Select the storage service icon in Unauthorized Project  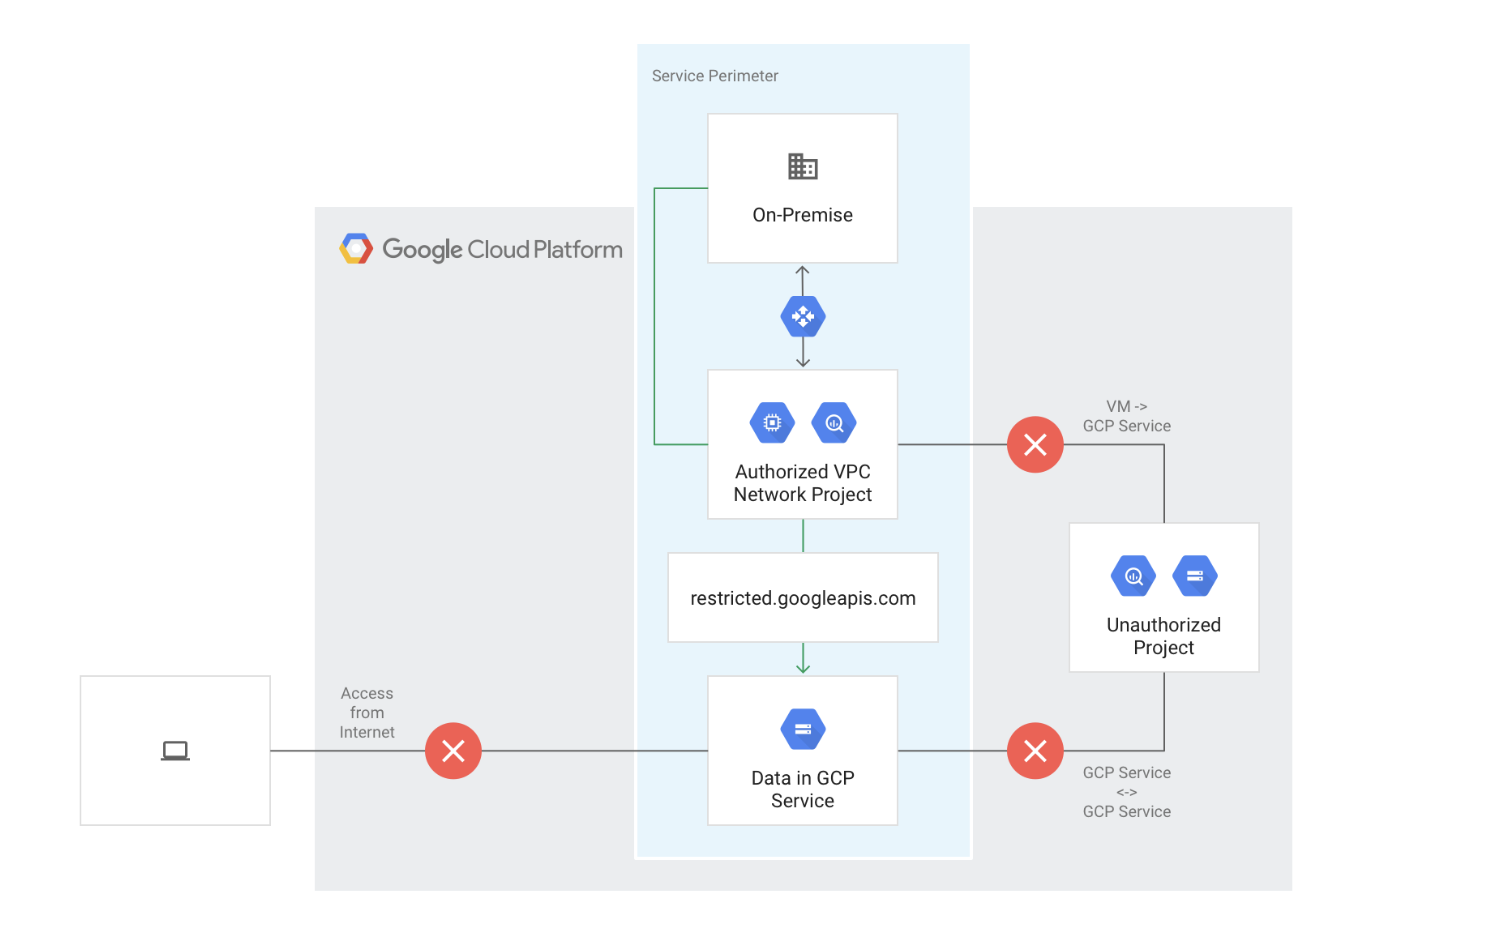pyautogui.click(x=1195, y=575)
